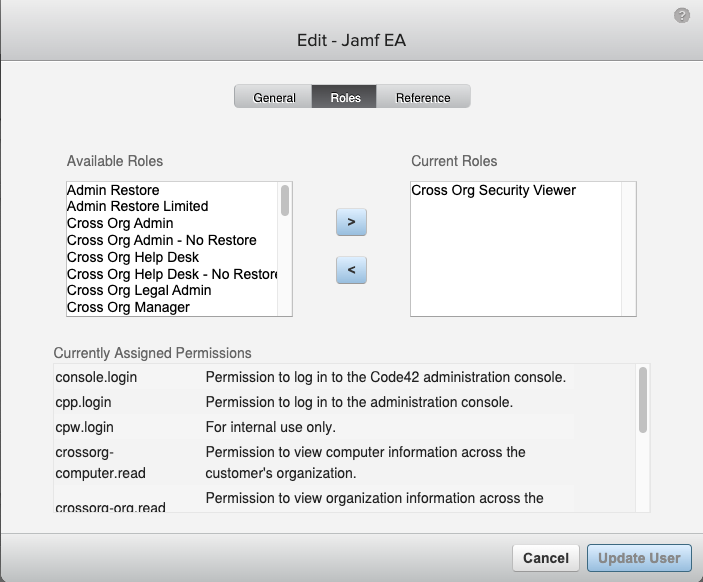The height and width of the screenshot is (582, 703).
Task: Click the remove role left arrow button
Action: (351, 270)
